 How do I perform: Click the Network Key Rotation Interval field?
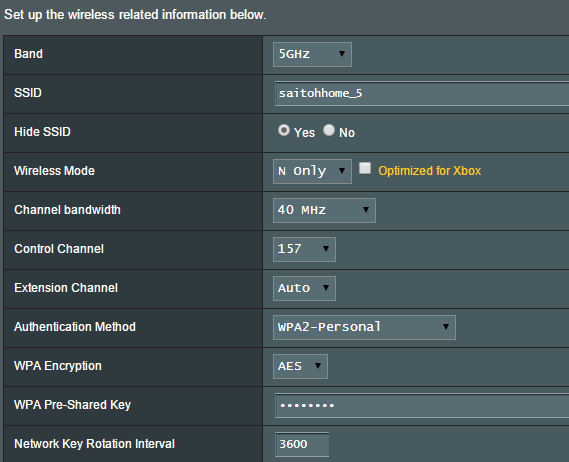click(x=302, y=444)
